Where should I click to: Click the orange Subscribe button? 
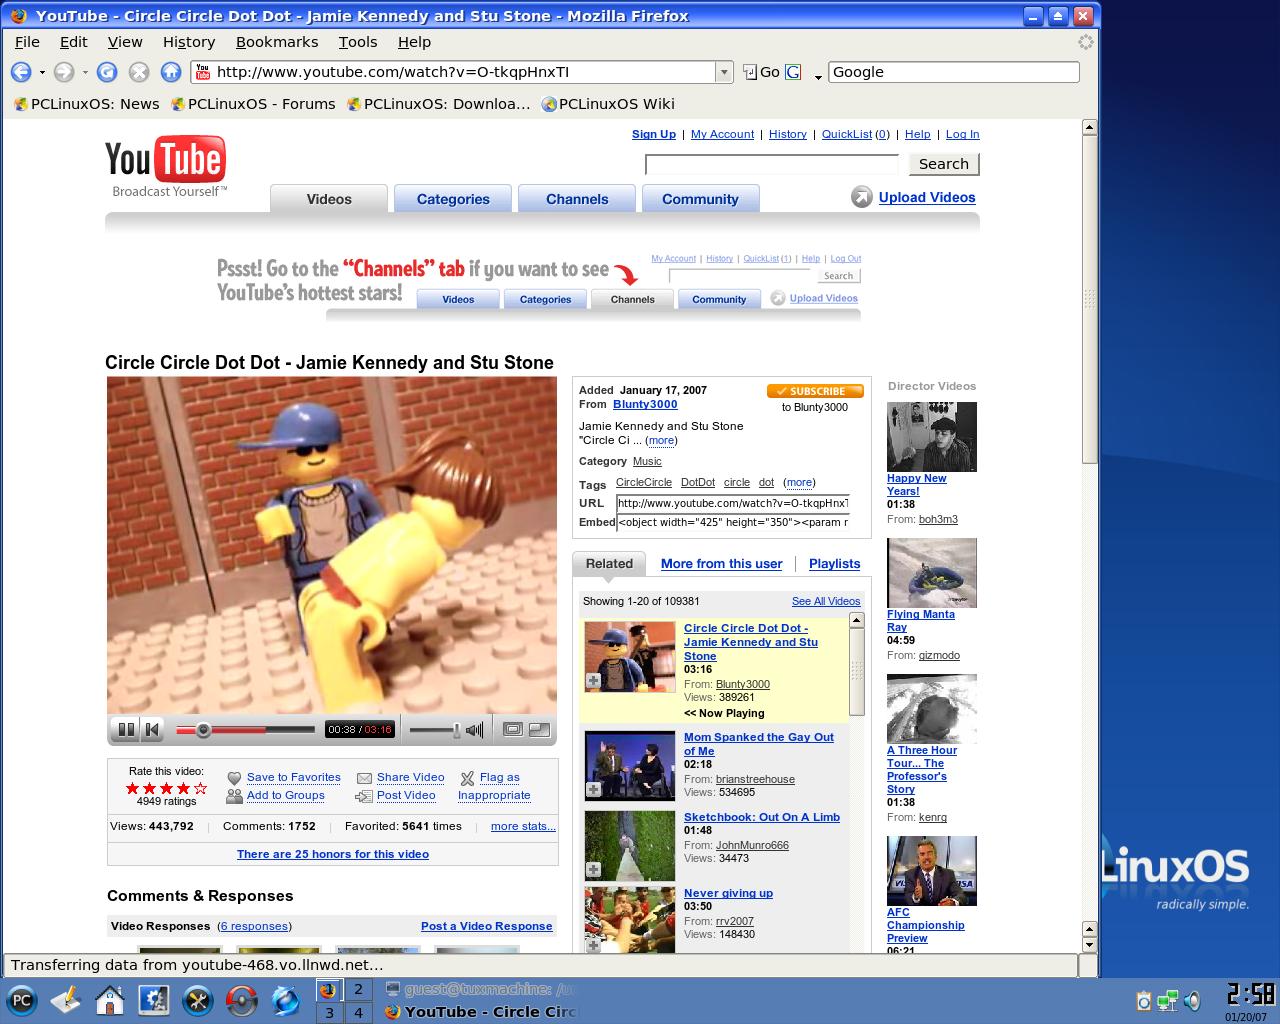point(815,391)
